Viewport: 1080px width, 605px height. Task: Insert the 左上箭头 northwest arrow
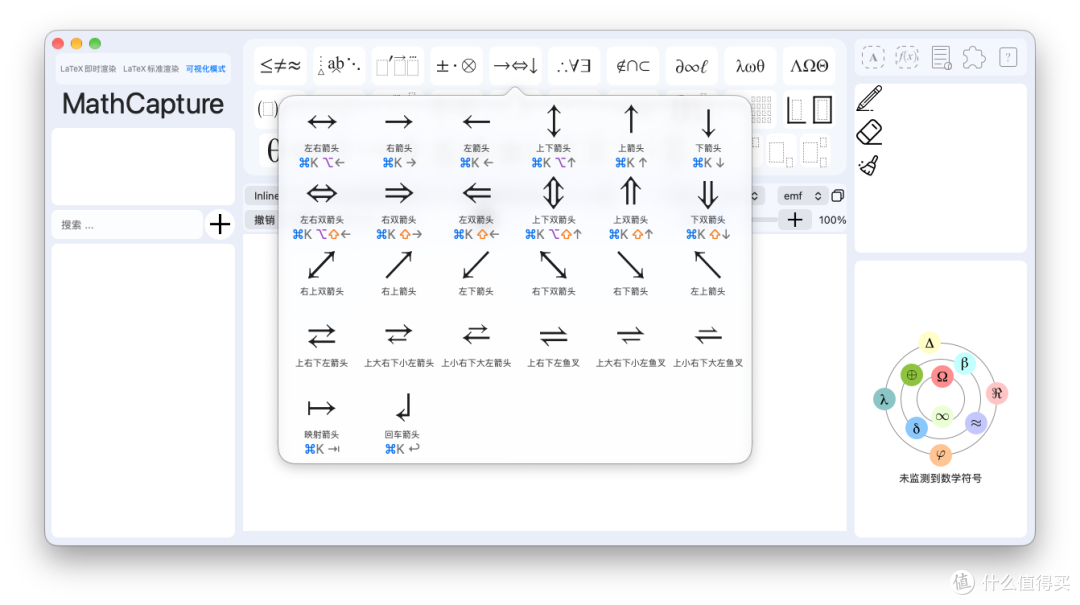[708, 265]
